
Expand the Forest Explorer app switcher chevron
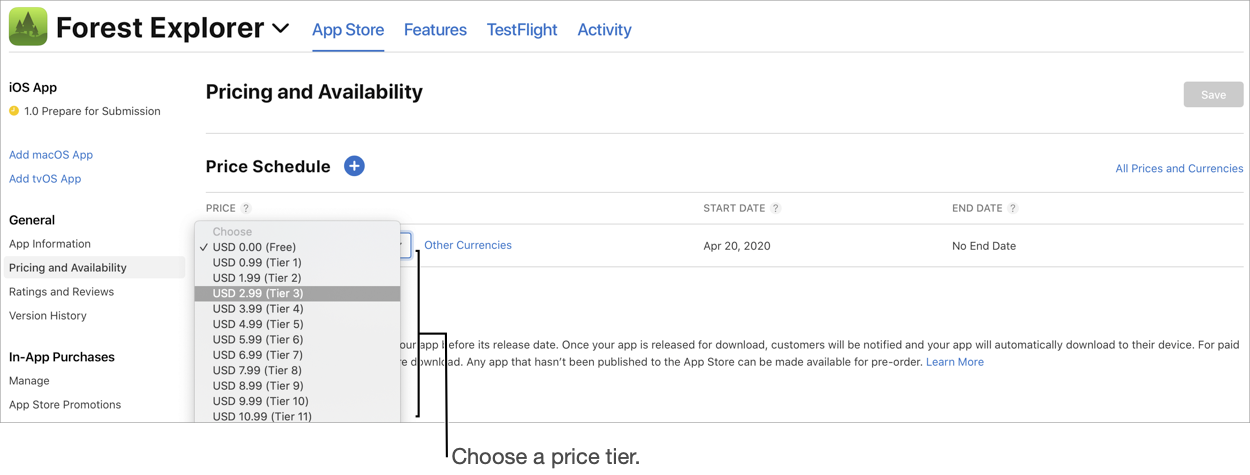(281, 29)
